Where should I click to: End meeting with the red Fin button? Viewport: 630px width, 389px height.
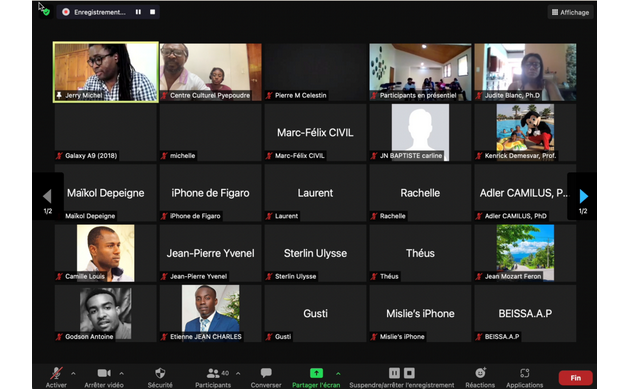click(575, 378)
